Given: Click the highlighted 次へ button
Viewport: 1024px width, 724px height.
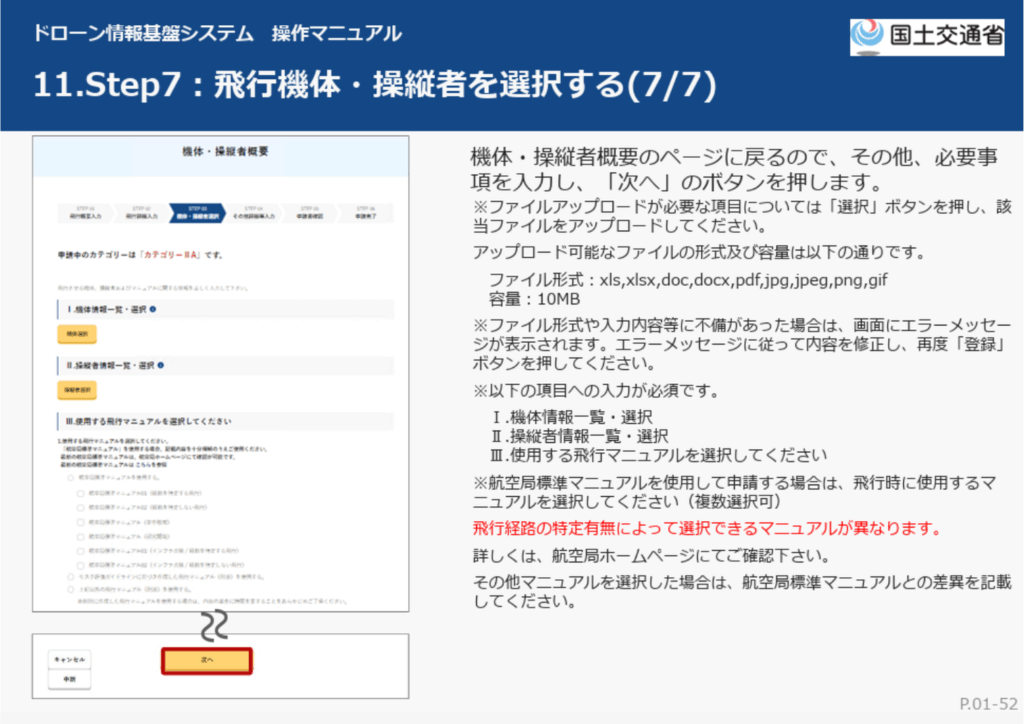Looking at the screenshot, I should (x=206, y=661).
